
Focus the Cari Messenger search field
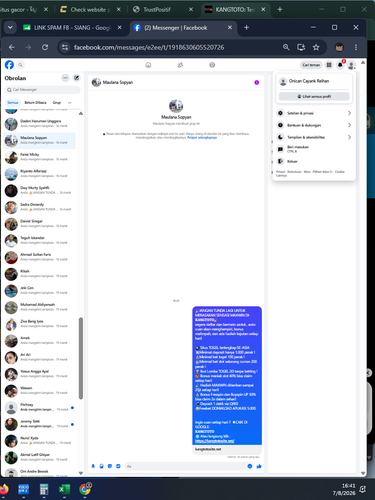point(43,89)
